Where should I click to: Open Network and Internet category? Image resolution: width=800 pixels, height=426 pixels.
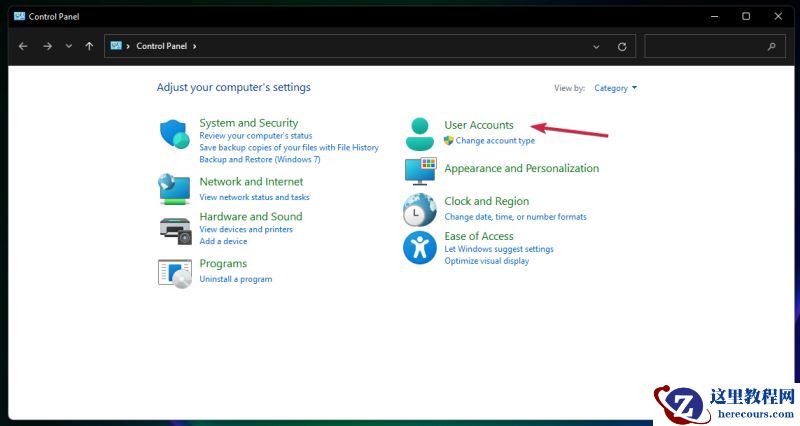(251, 182)
